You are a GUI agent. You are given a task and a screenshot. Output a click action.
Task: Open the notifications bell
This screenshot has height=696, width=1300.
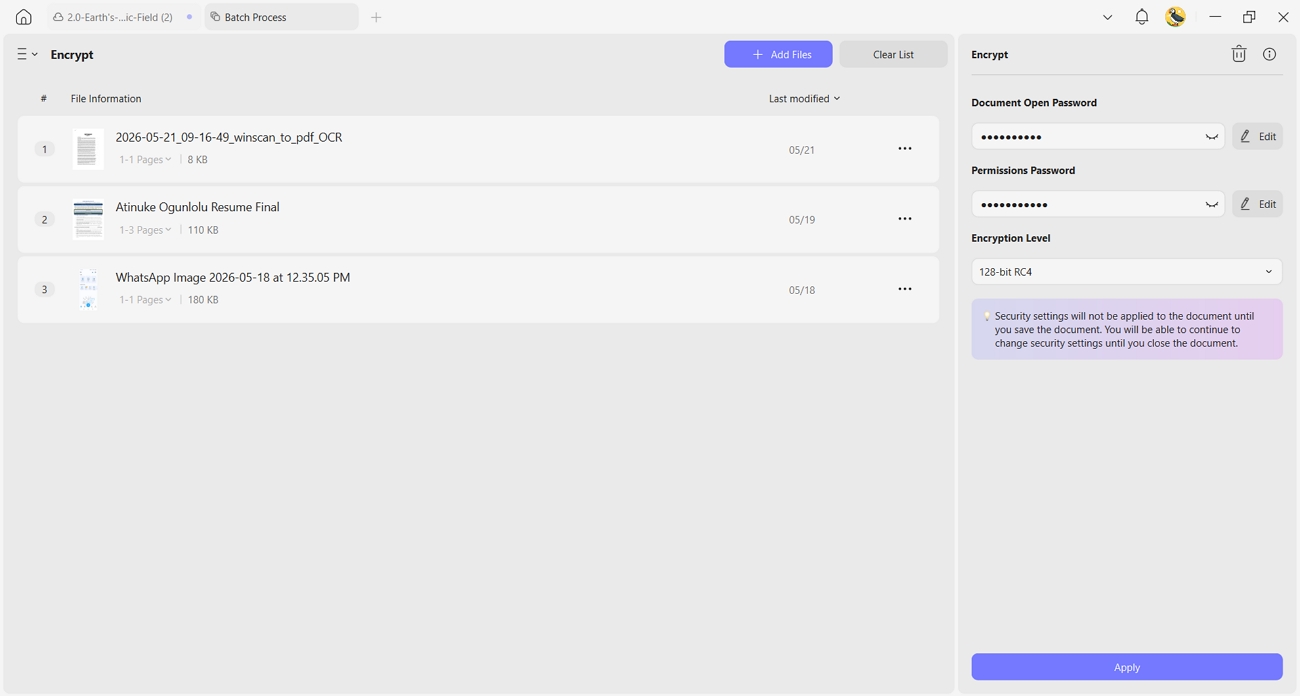(1141, 17)
